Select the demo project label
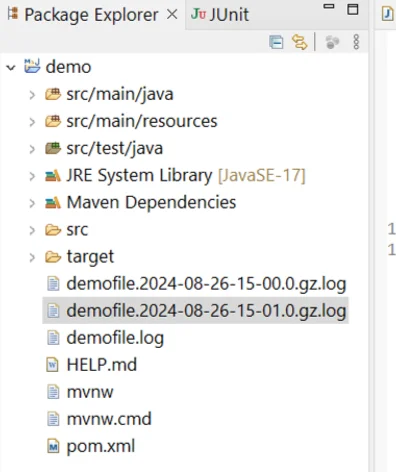 click(68, 67)
